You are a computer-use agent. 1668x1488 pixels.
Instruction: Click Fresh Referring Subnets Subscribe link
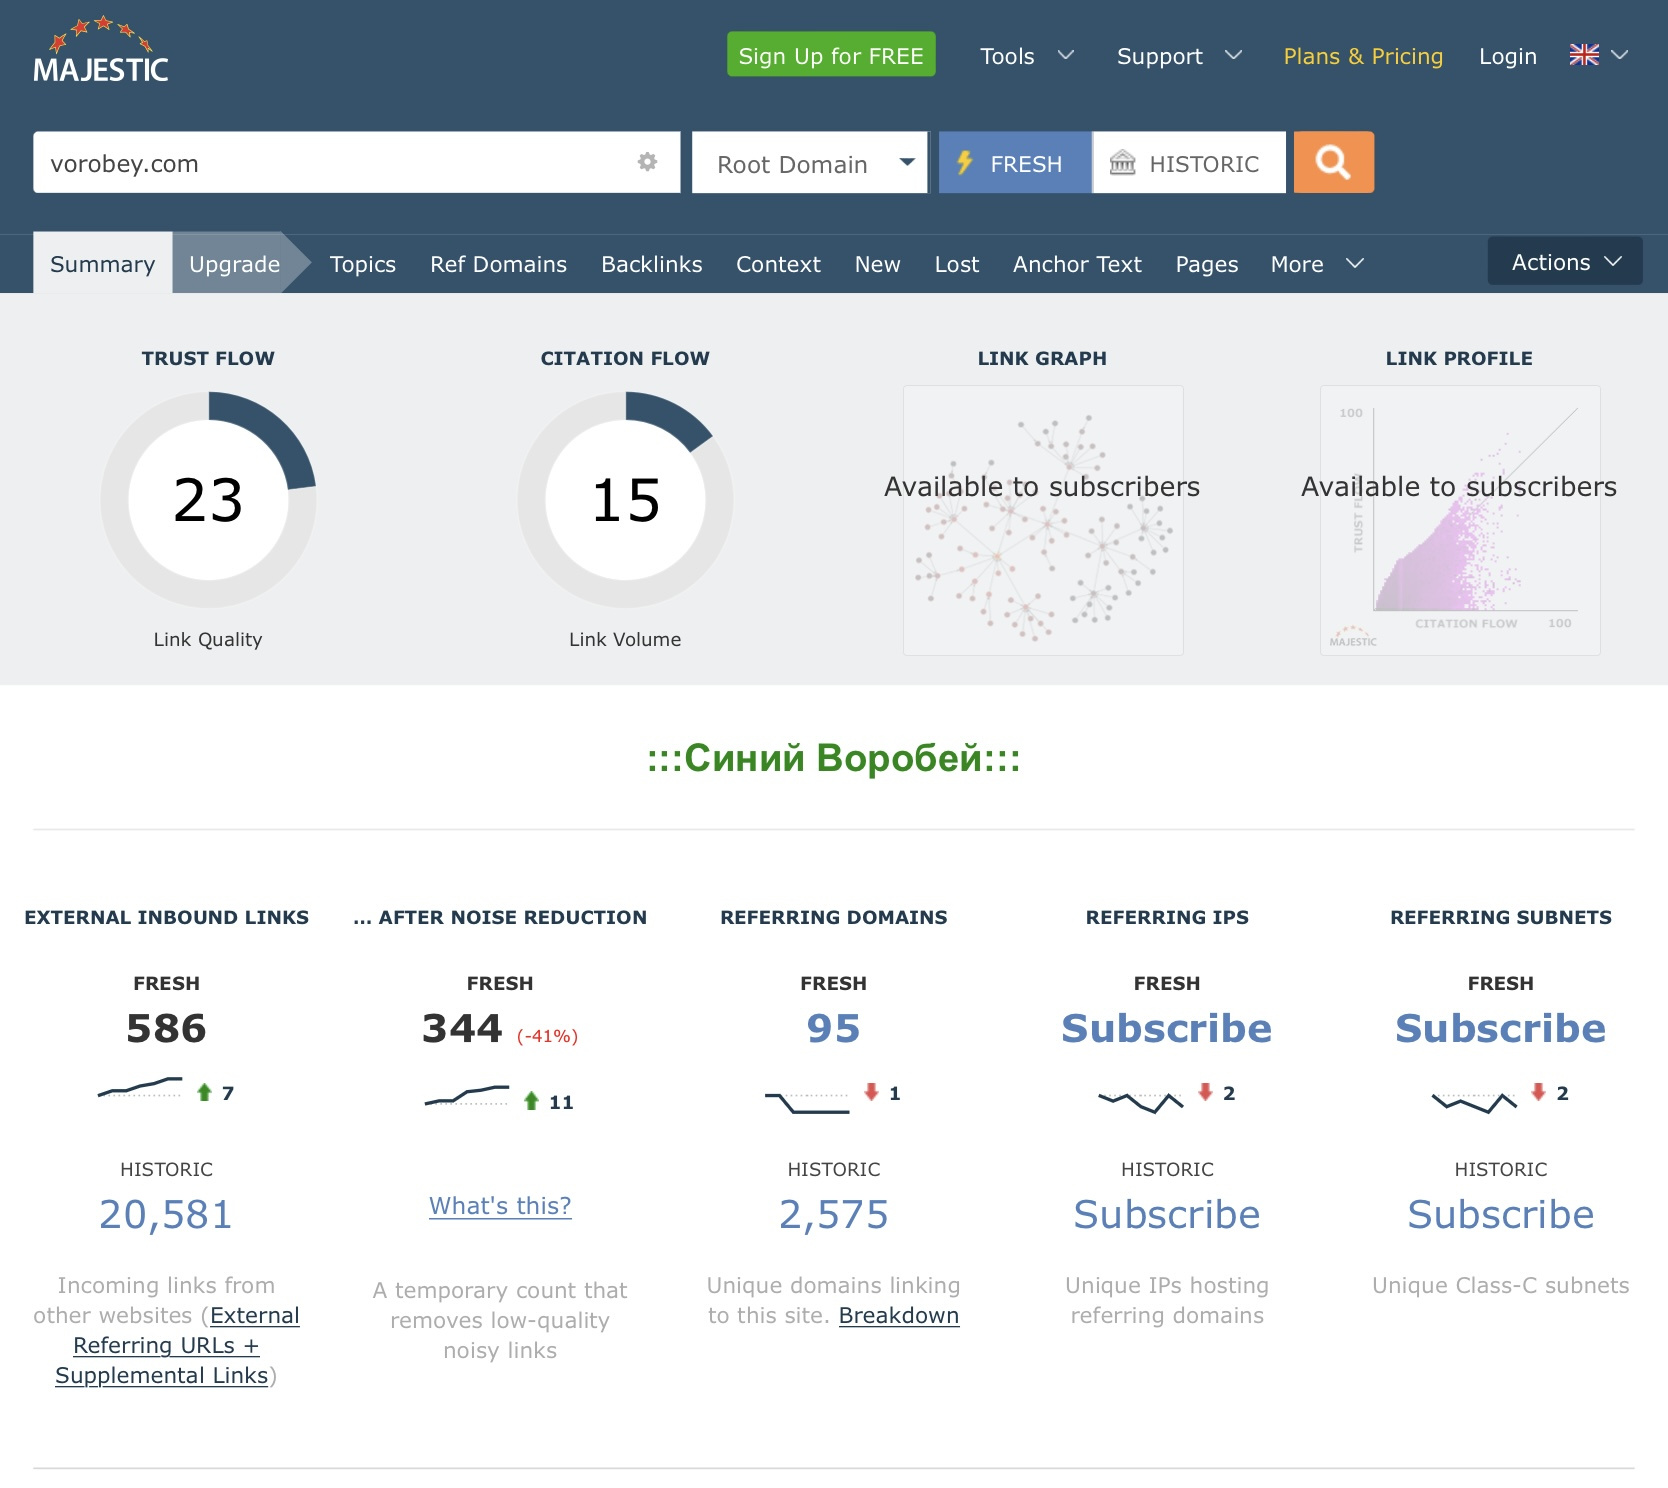1500,1028
